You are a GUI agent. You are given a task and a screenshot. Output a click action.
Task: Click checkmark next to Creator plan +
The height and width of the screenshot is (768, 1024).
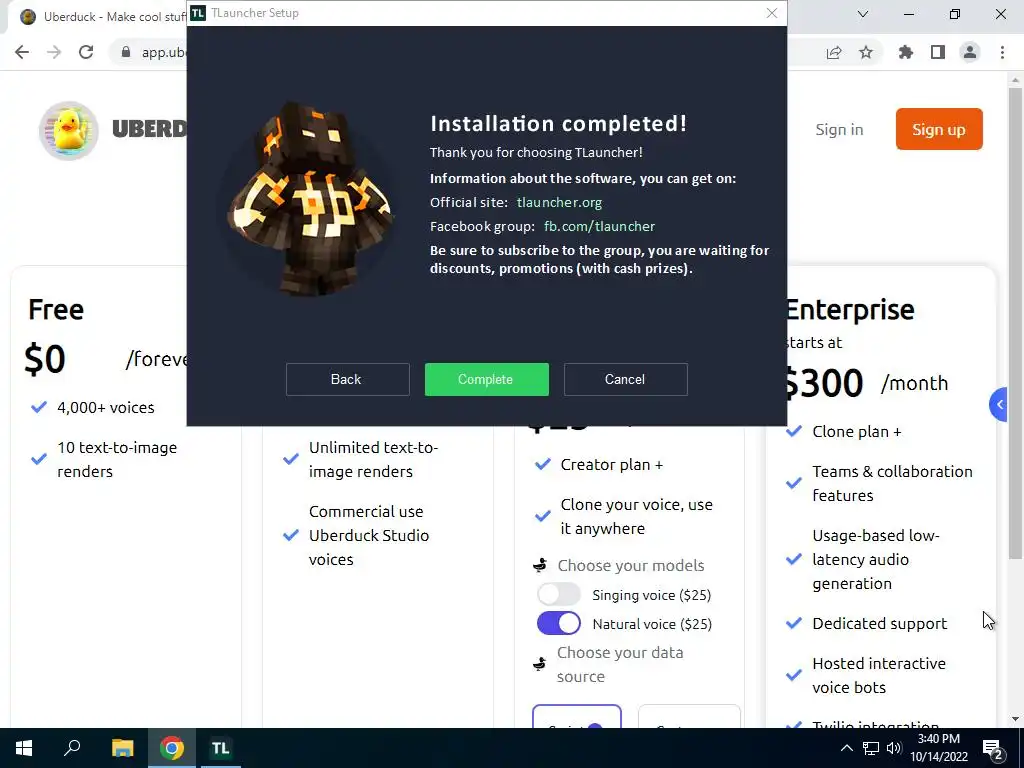[x=543, y=464]
